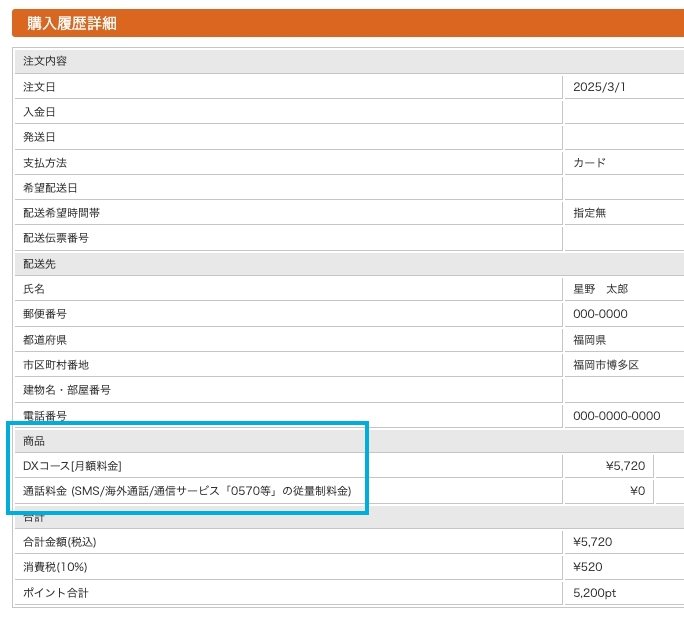Select the 福岡県 value

pyautogui.click(x=589, y=340)
